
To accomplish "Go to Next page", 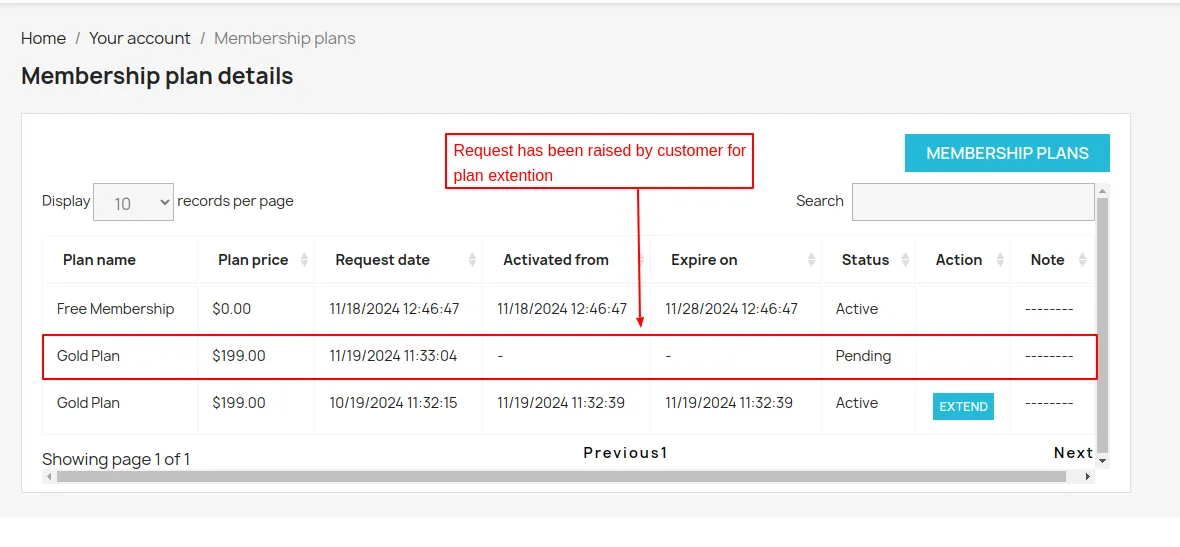I will [1072, 453].
